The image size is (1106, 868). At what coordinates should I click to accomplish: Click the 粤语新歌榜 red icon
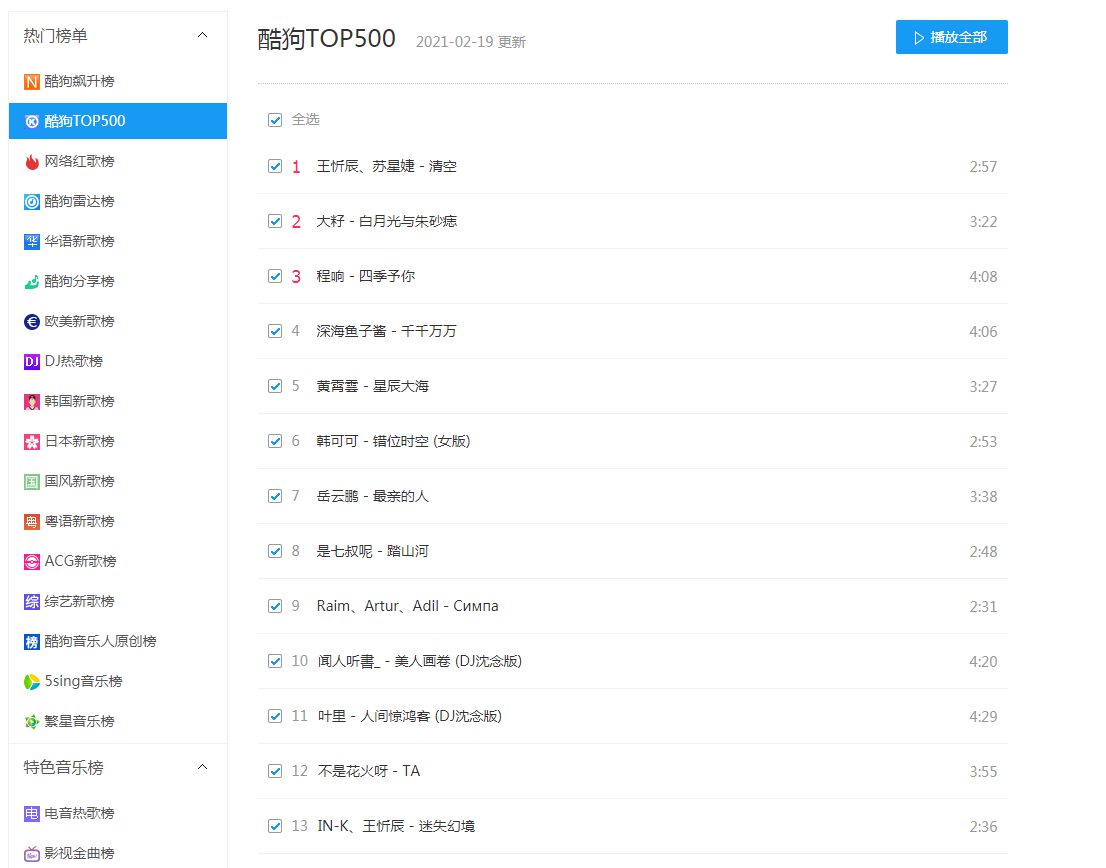pyautogui.click(x=32, y=522)
